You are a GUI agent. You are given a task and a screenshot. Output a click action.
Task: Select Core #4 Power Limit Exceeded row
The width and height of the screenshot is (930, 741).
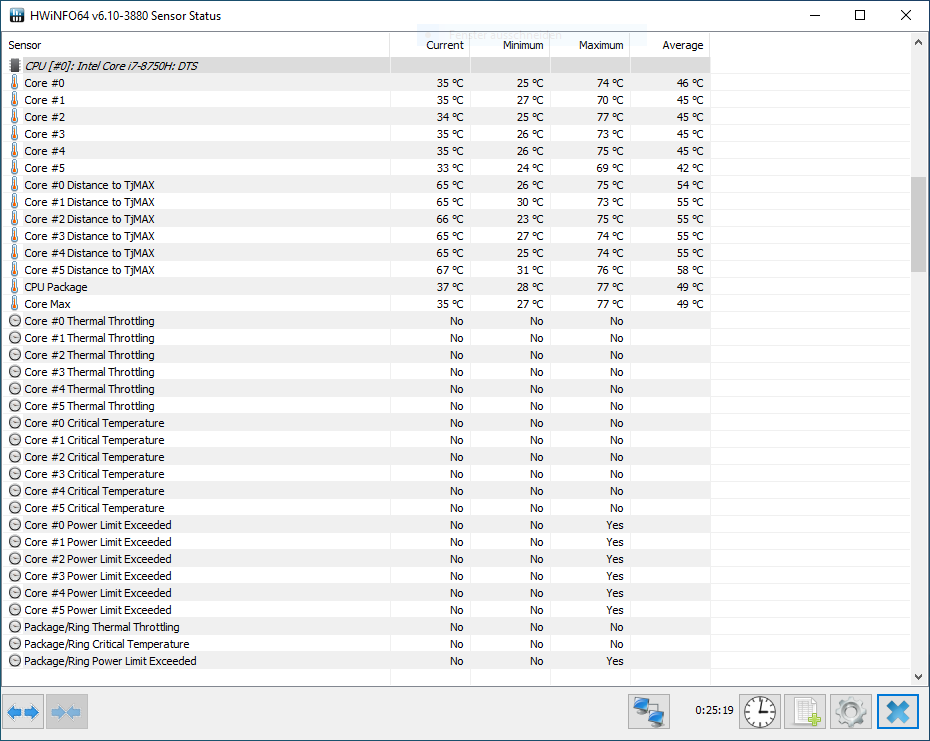pyautogui.click(x=356, y=593)
